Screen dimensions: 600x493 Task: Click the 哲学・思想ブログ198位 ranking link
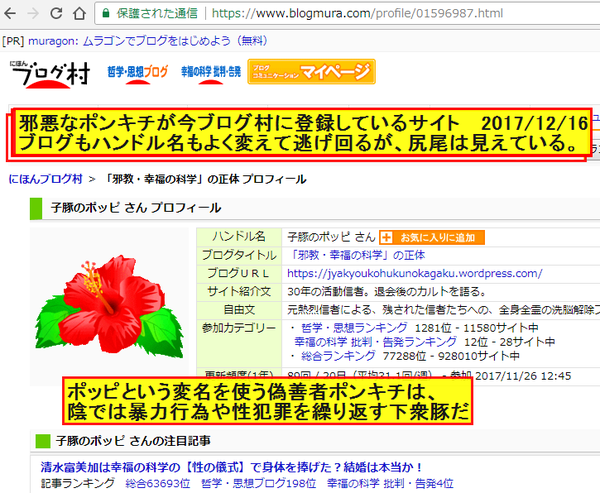pyautogui.click(x=259, y=483)
